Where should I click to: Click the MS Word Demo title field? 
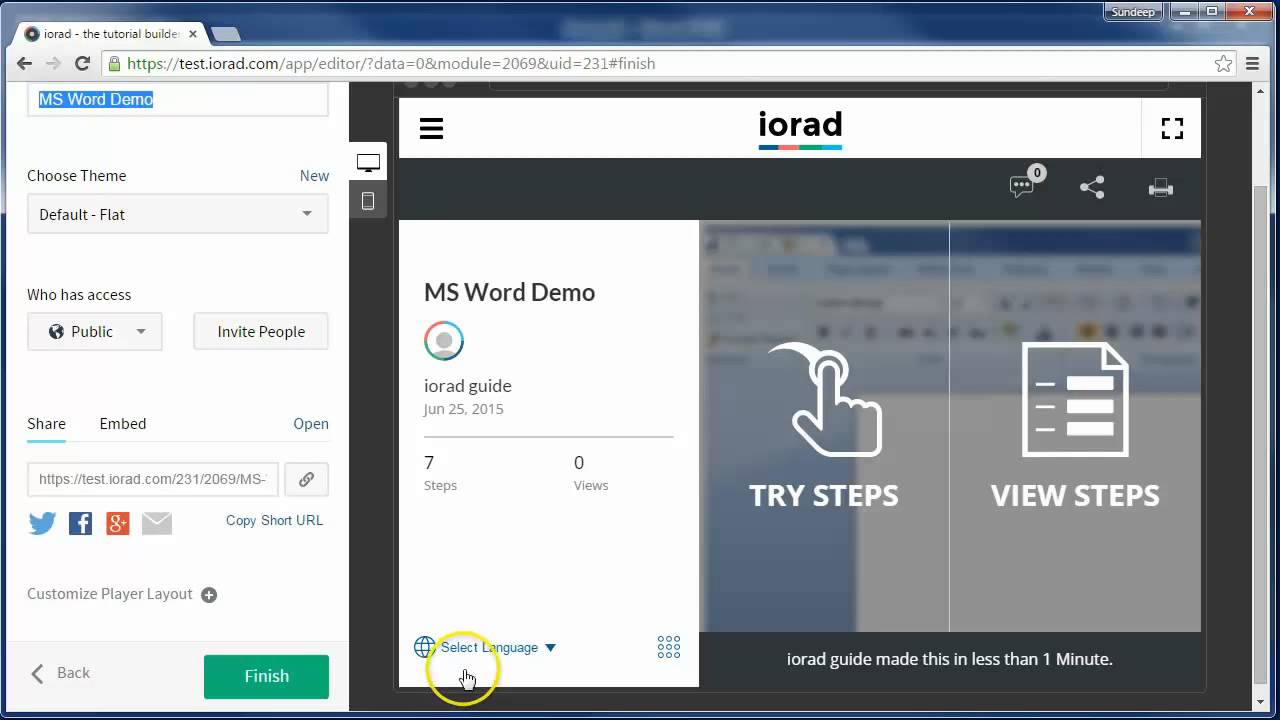[x=178, y=100]
